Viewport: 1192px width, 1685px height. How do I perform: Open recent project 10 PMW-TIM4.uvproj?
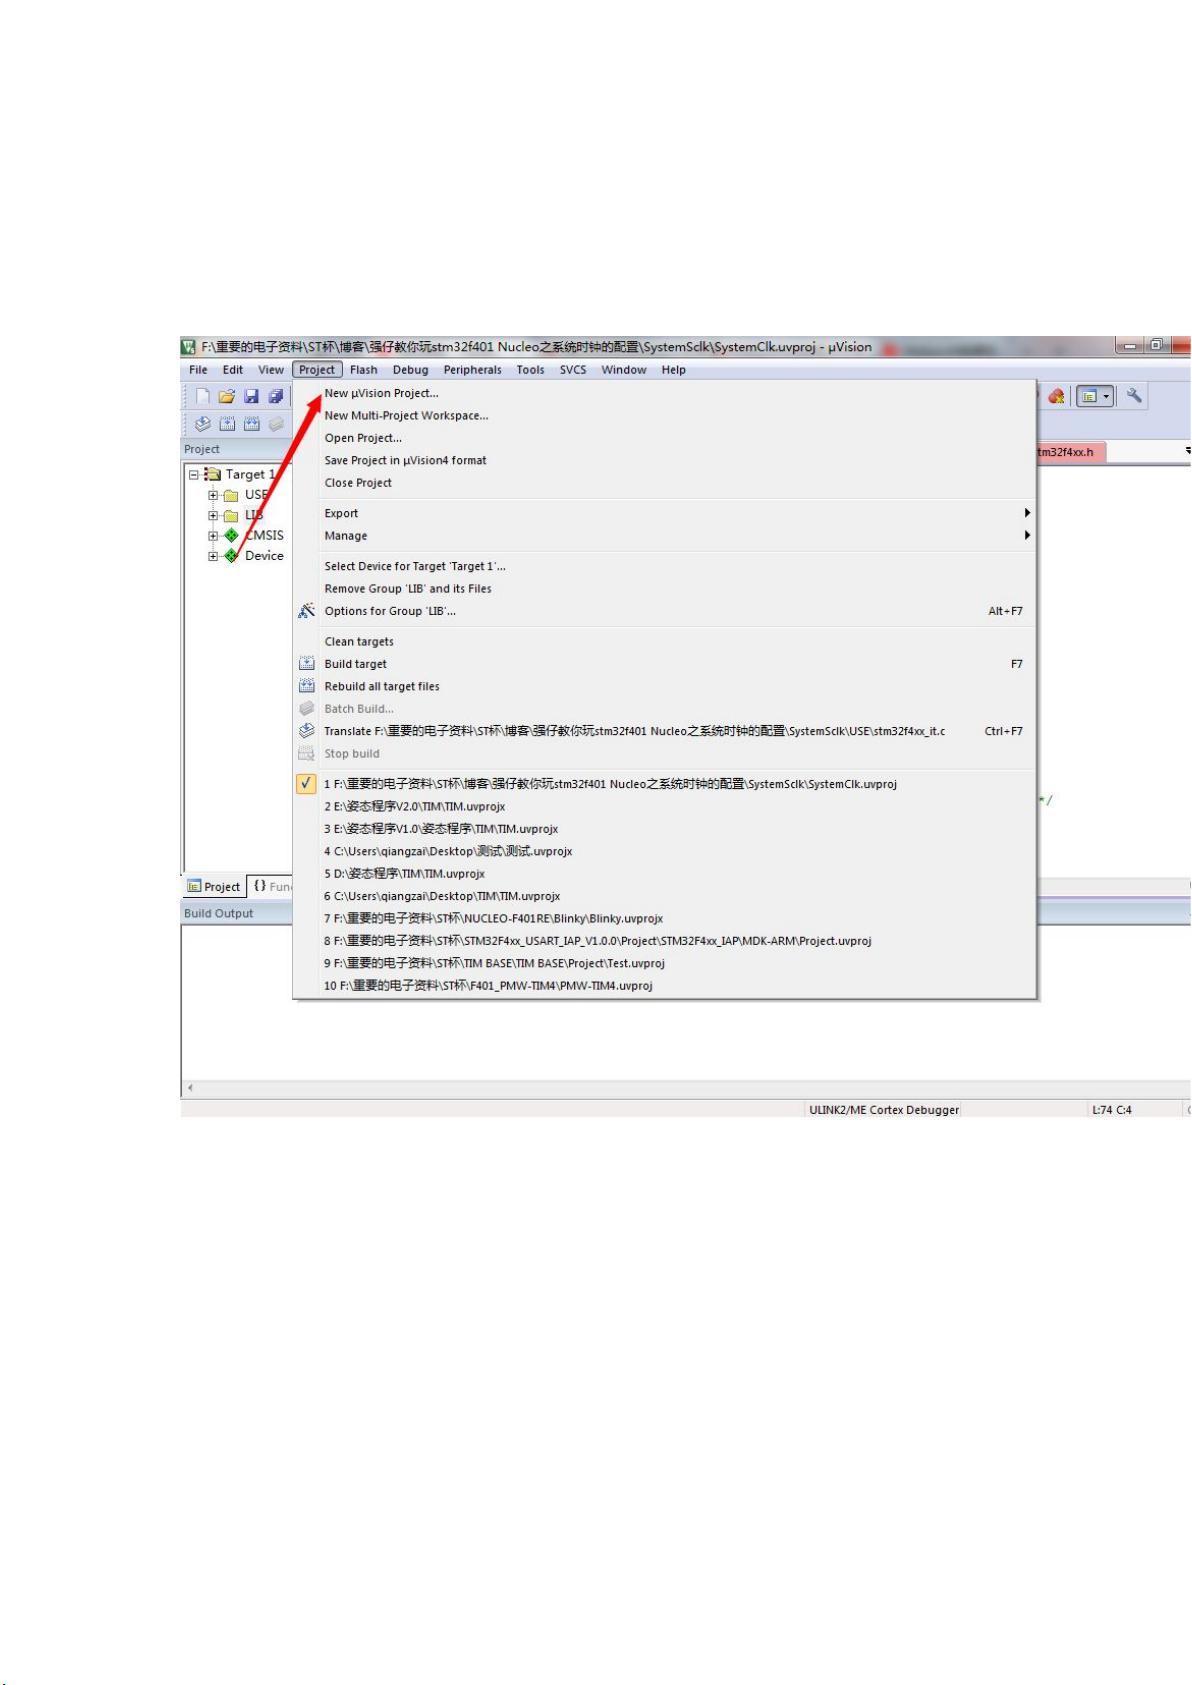pos(665,986)
